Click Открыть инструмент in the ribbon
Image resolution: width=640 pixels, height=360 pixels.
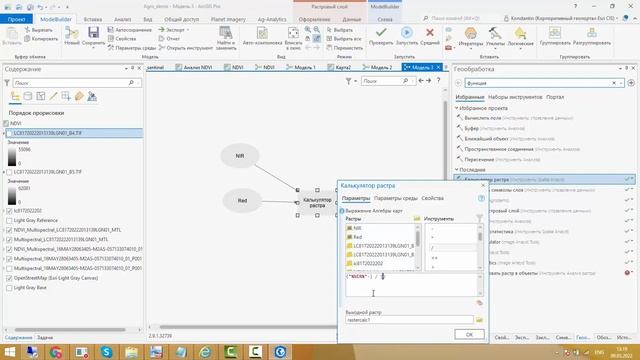tap(186, 48)
